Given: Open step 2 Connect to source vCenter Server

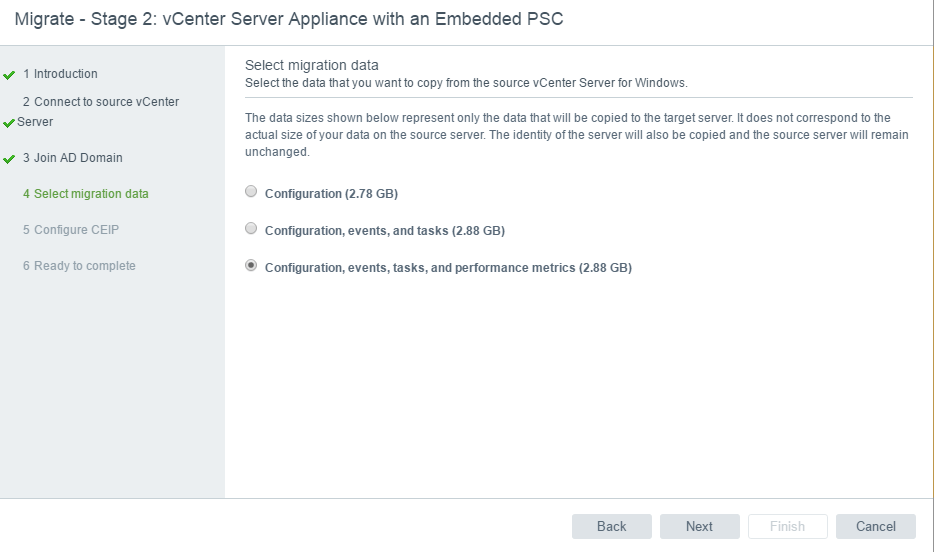Looking at the screenshot, I should (100, 102).
